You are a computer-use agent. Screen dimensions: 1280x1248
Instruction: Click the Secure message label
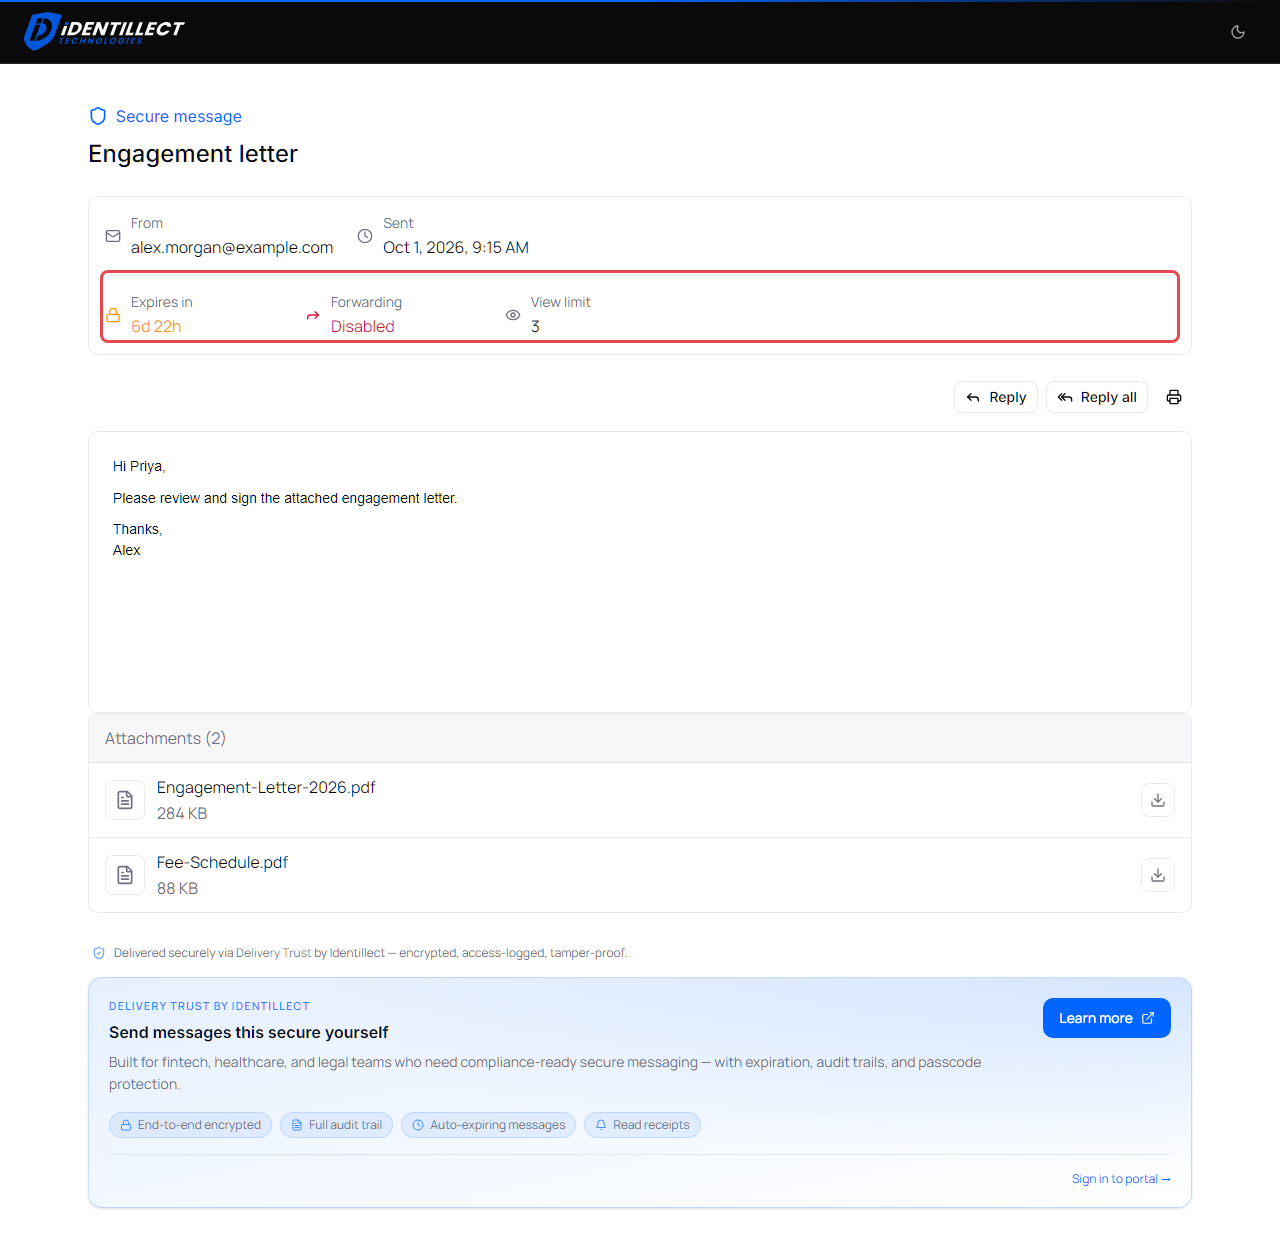tap(179, 116)
